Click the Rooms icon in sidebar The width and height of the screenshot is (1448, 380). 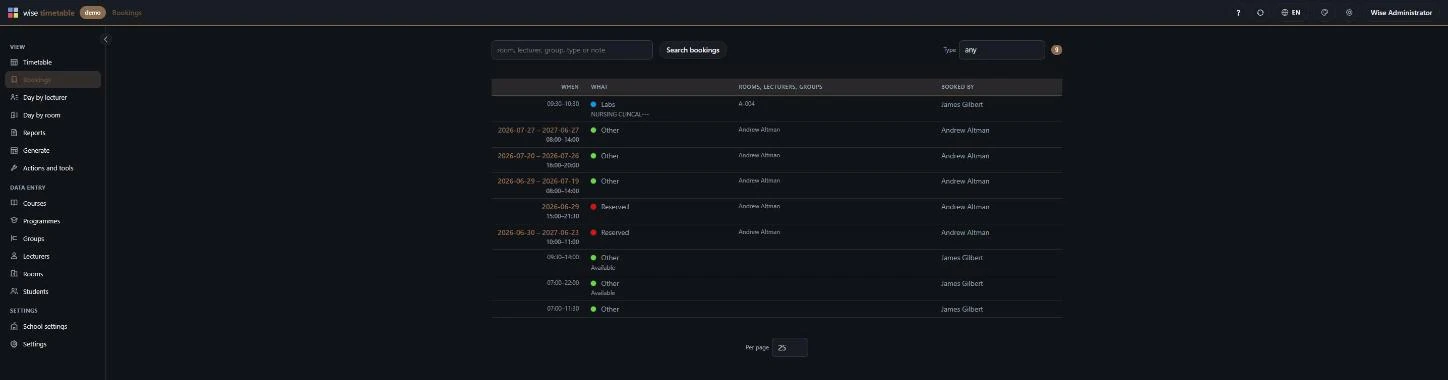(14, 274)
